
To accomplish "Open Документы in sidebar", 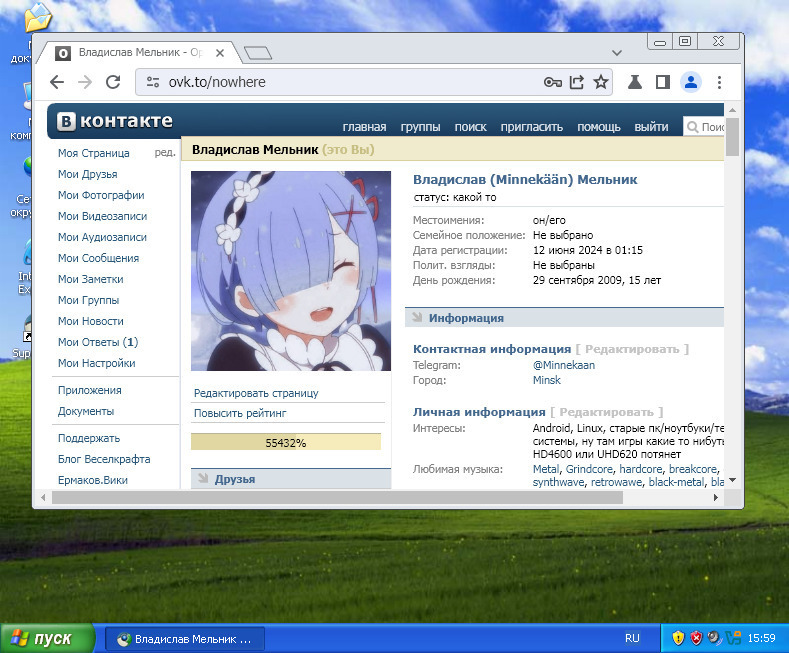I will pyautogui.click(x=86, y=411).
